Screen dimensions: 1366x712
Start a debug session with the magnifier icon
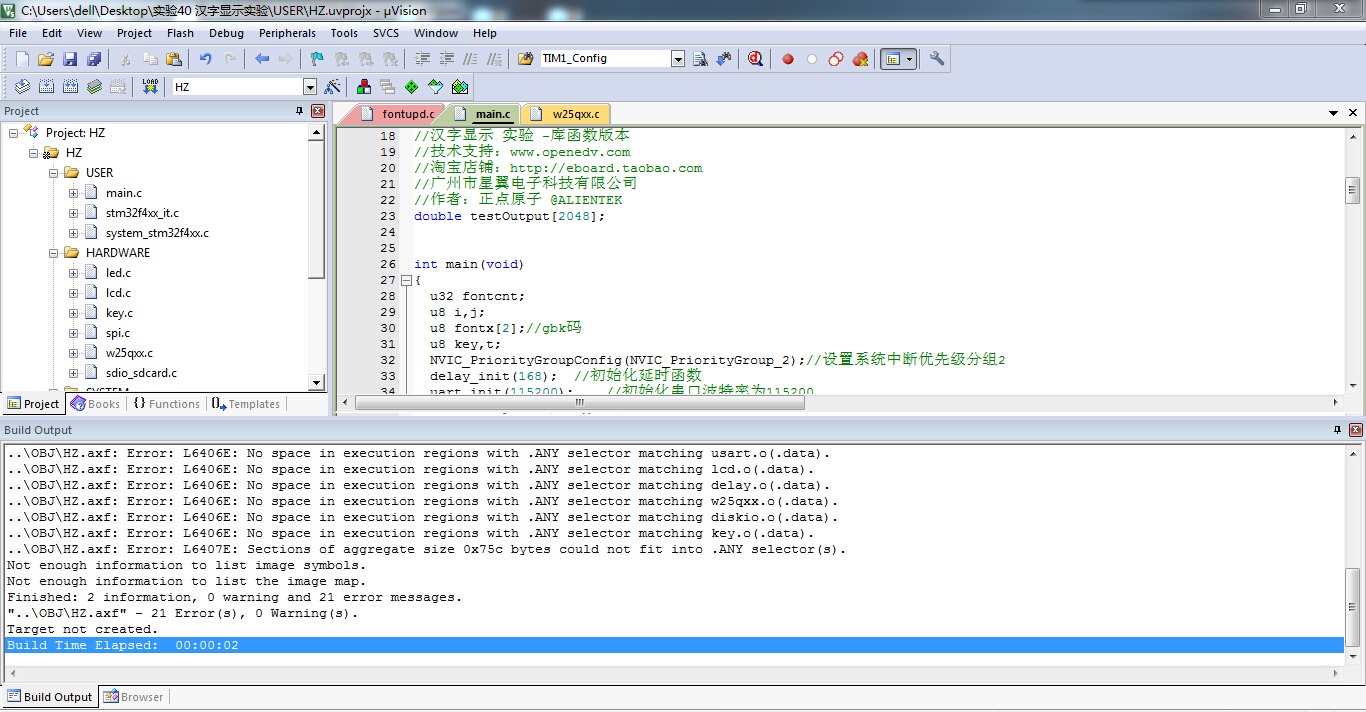(x=755, y=59)
